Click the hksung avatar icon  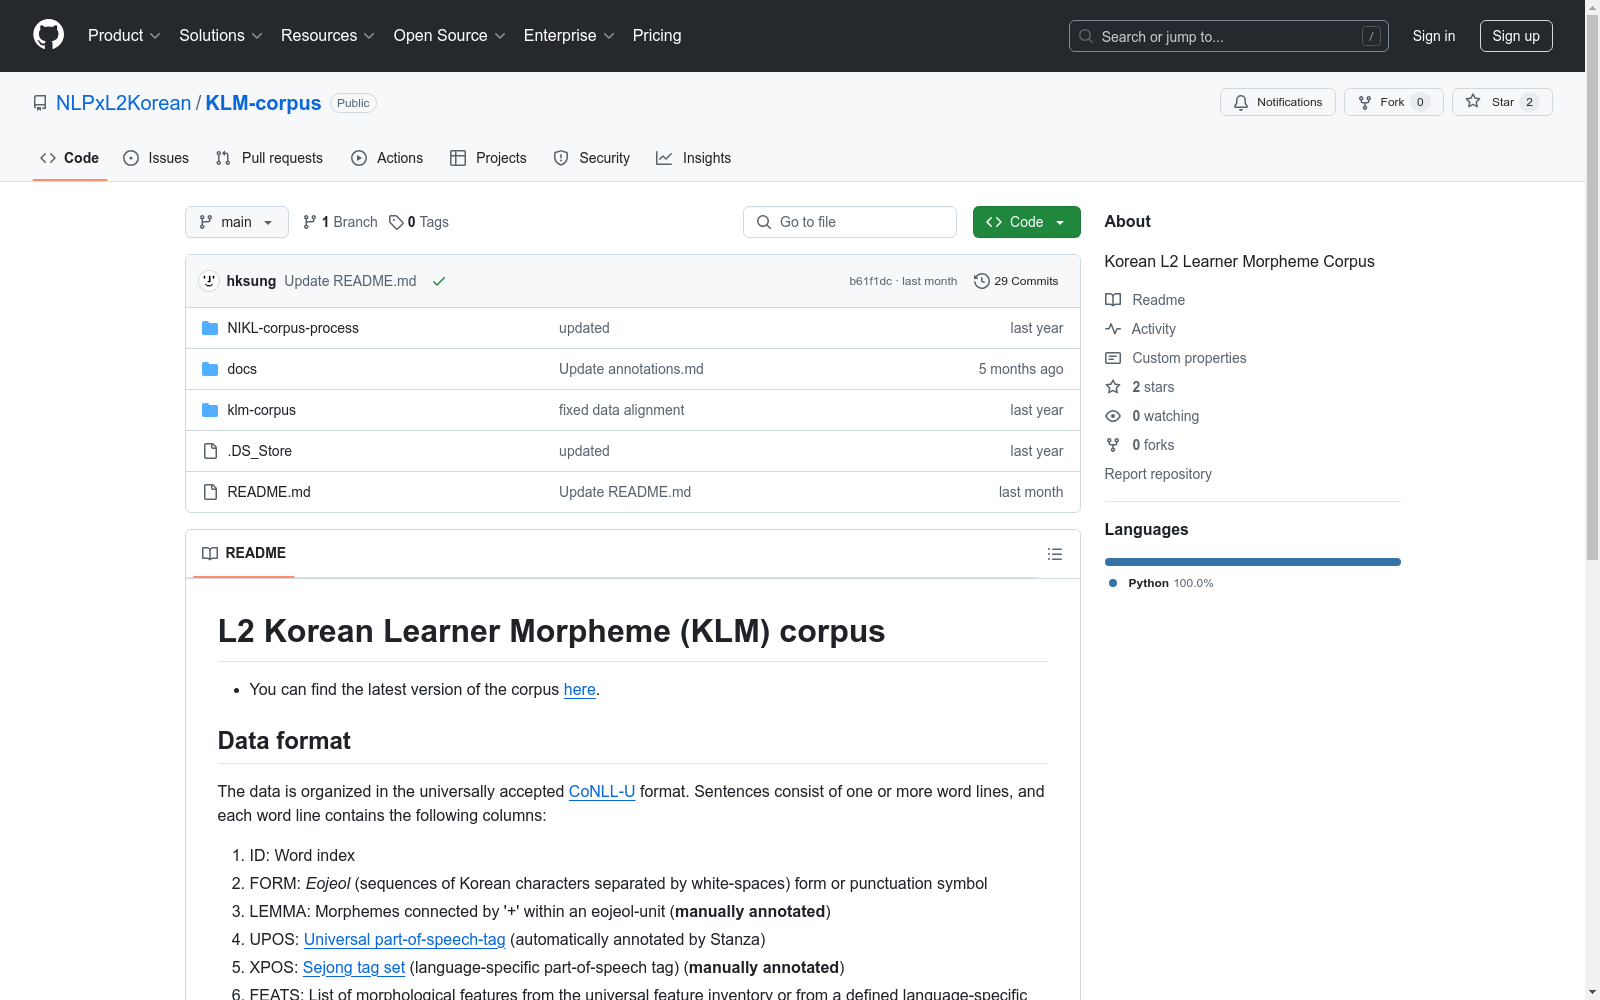click(209, 281)
